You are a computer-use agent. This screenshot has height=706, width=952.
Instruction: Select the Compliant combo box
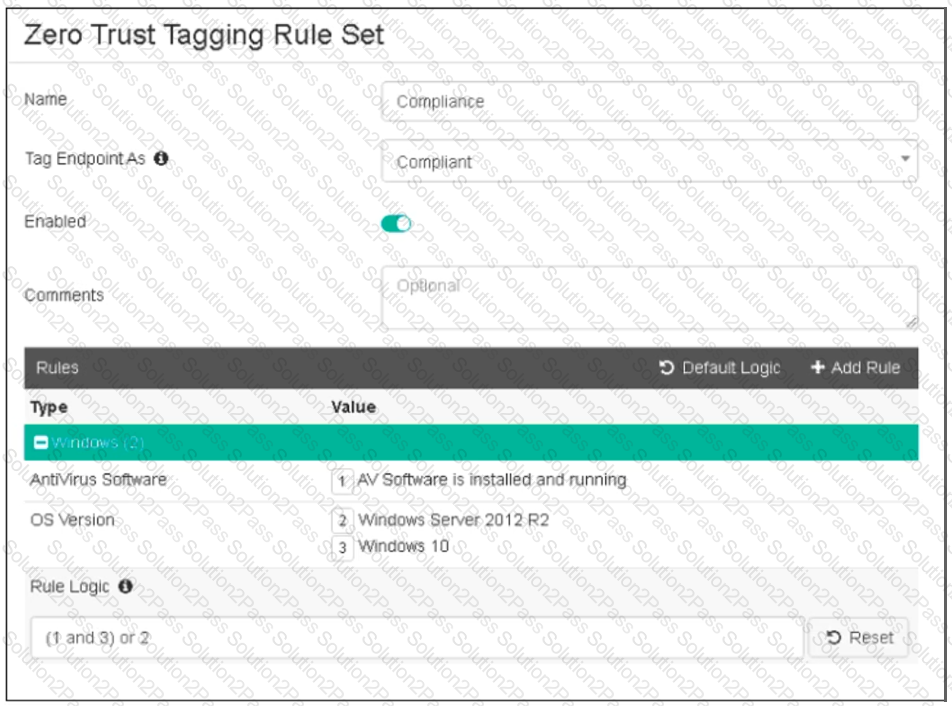649,161
